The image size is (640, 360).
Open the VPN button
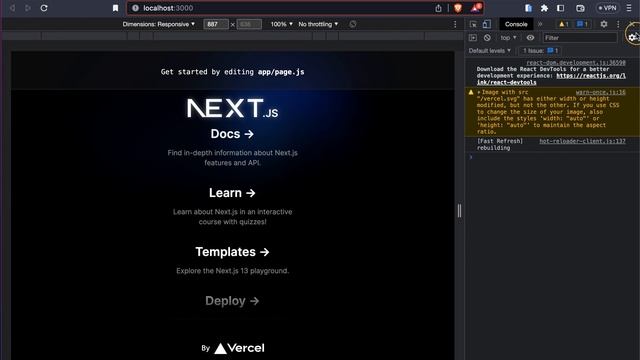[x=607, y=8]
